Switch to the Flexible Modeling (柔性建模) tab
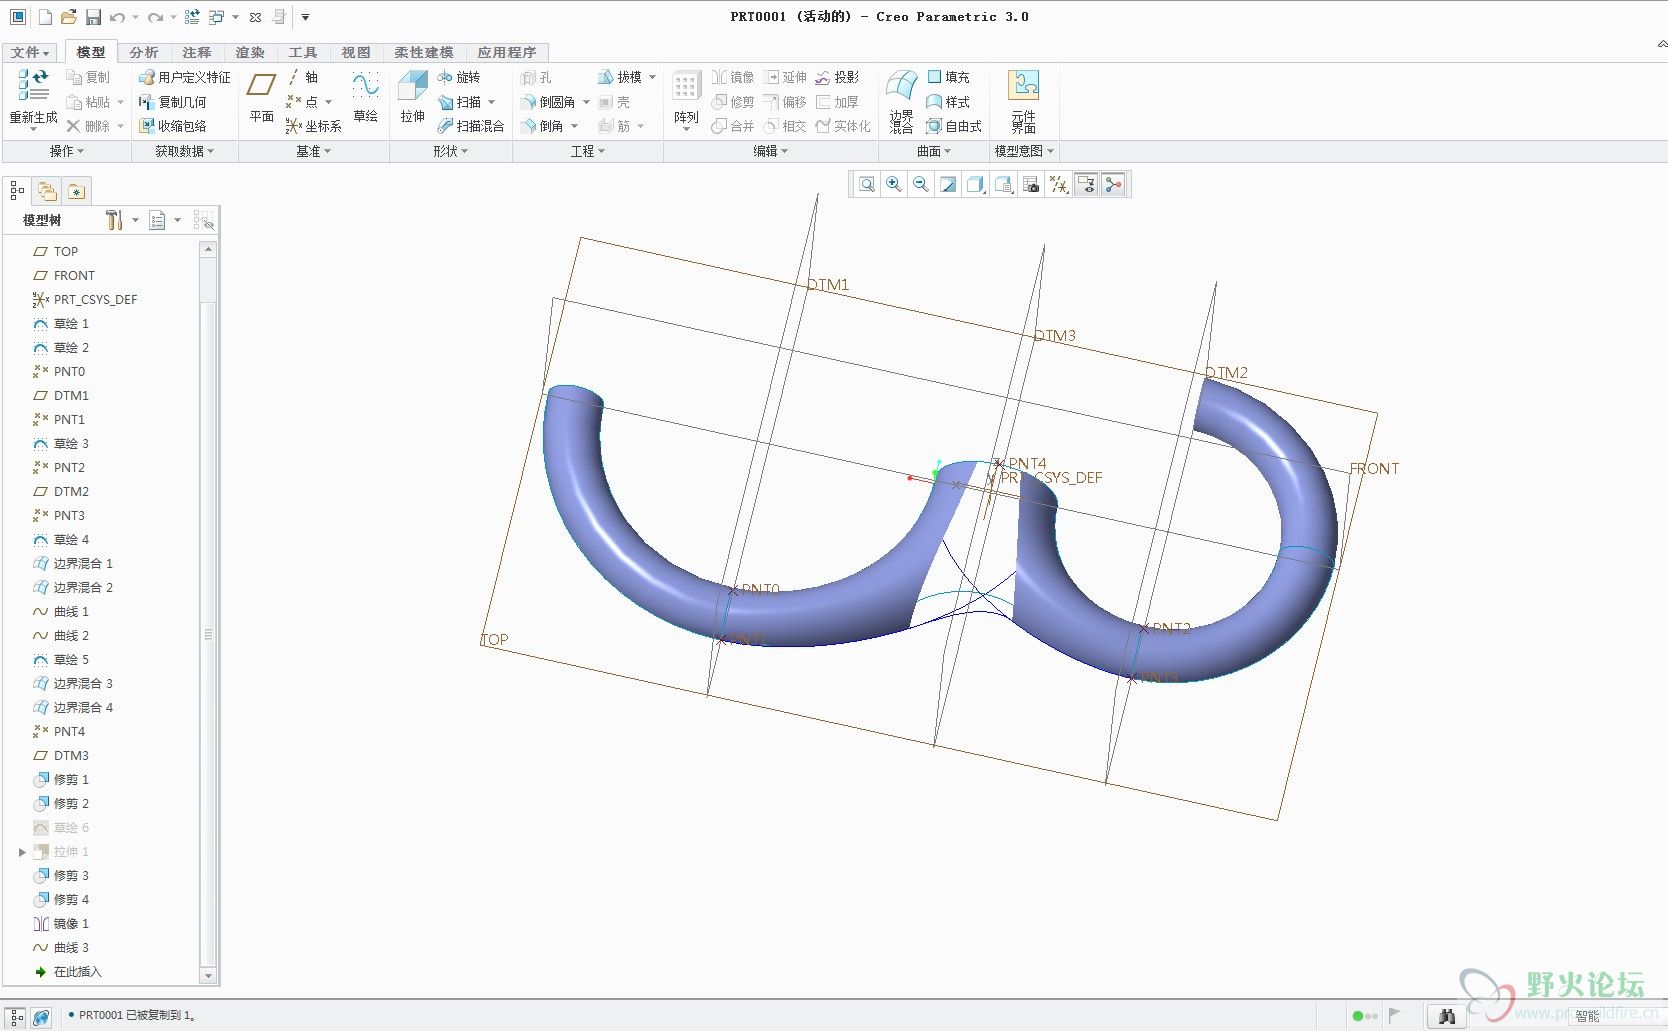The width and height of the screenshot is (1668, 1031). point(423,52)
